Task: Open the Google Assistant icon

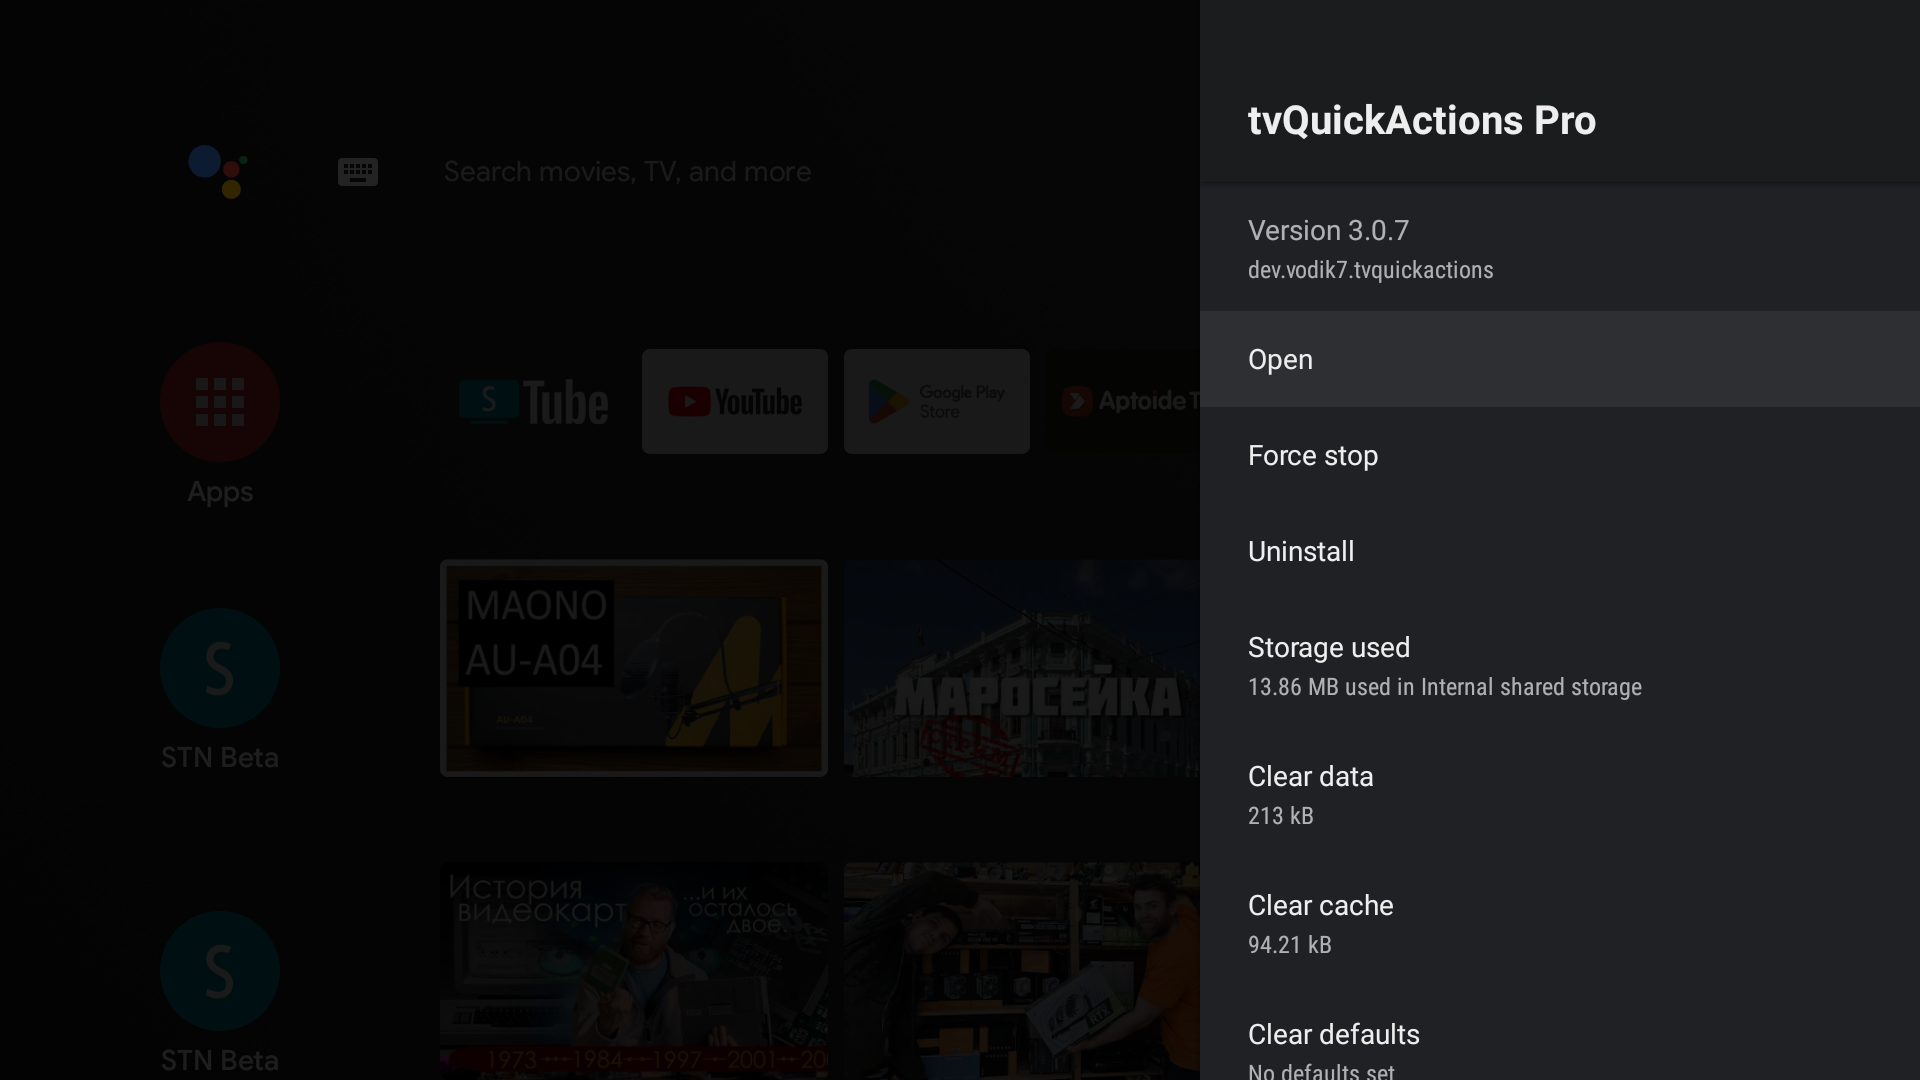Action: 218,171
